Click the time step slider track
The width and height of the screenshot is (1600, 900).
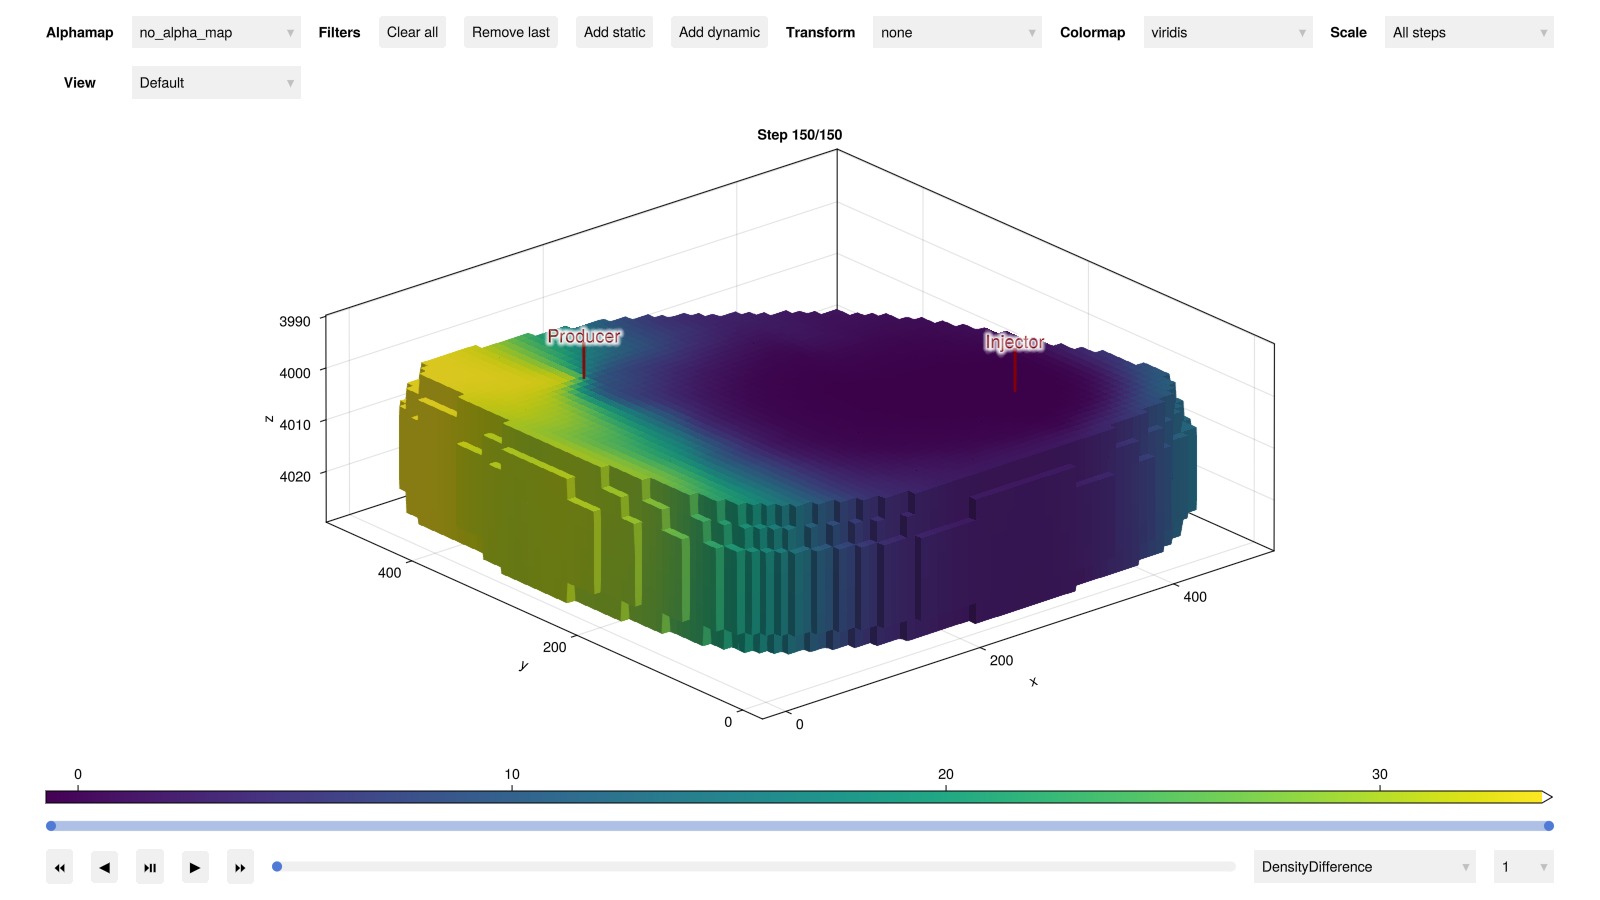click(x=755, y=867)
